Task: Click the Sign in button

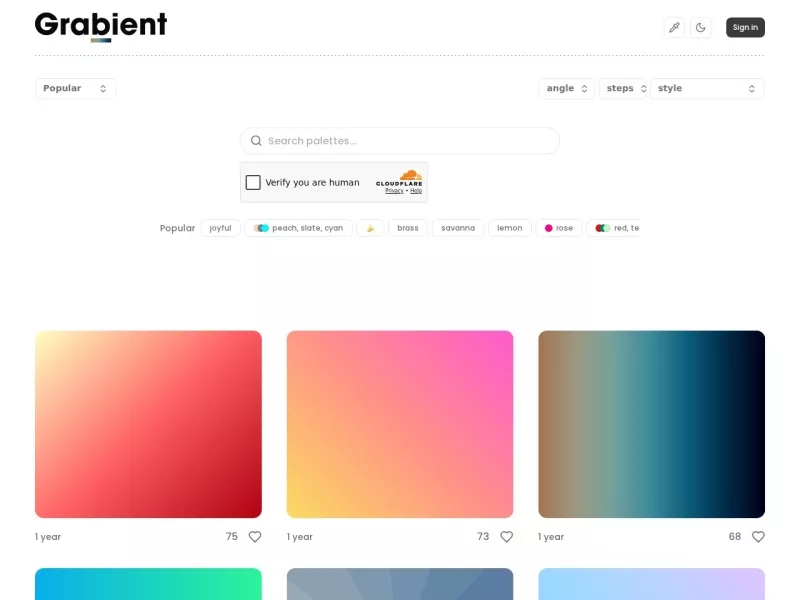Action: [745, 28]
